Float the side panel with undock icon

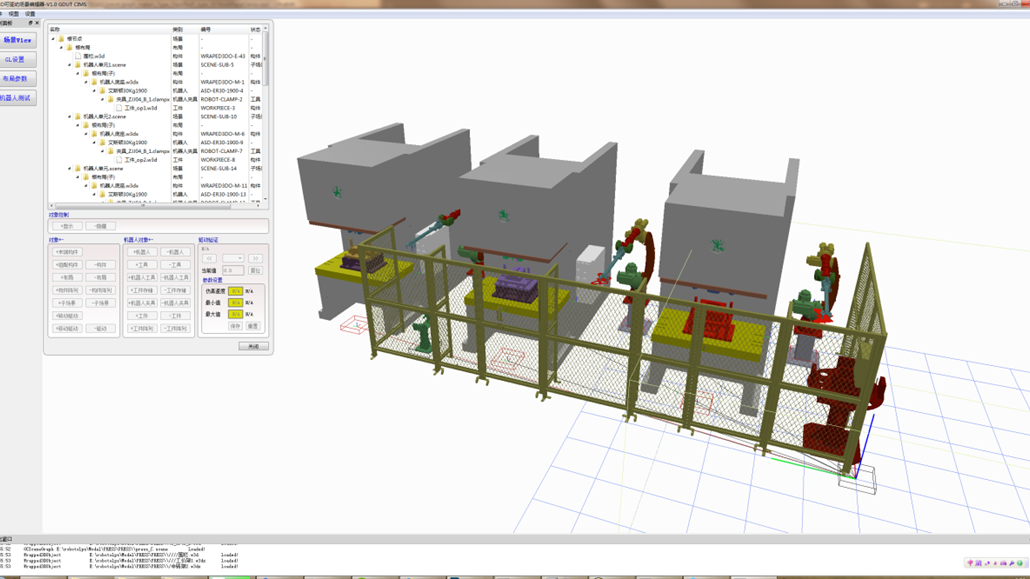[30, 23]
